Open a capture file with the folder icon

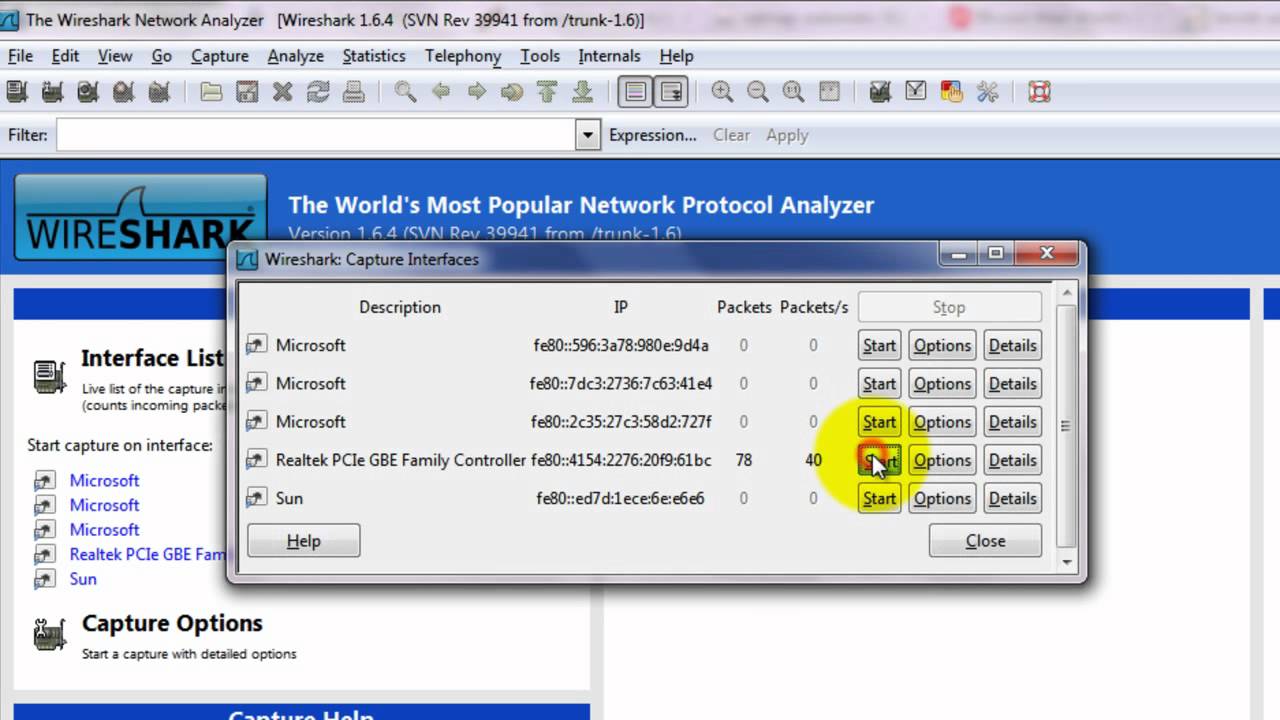[211, 92]
